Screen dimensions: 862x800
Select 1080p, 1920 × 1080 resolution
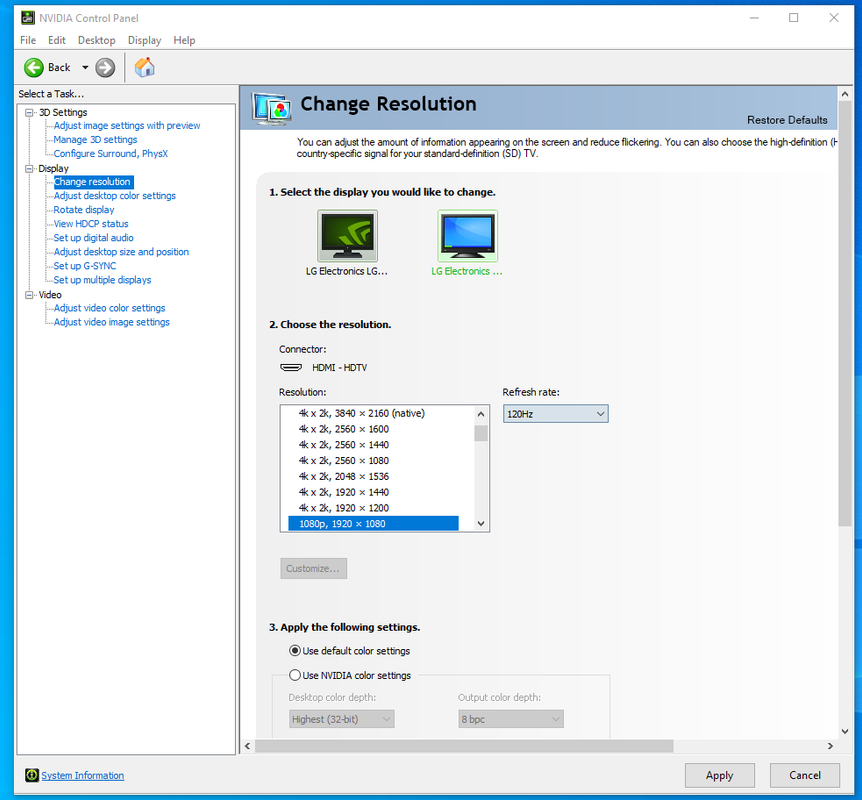click(x=373, y=524)
